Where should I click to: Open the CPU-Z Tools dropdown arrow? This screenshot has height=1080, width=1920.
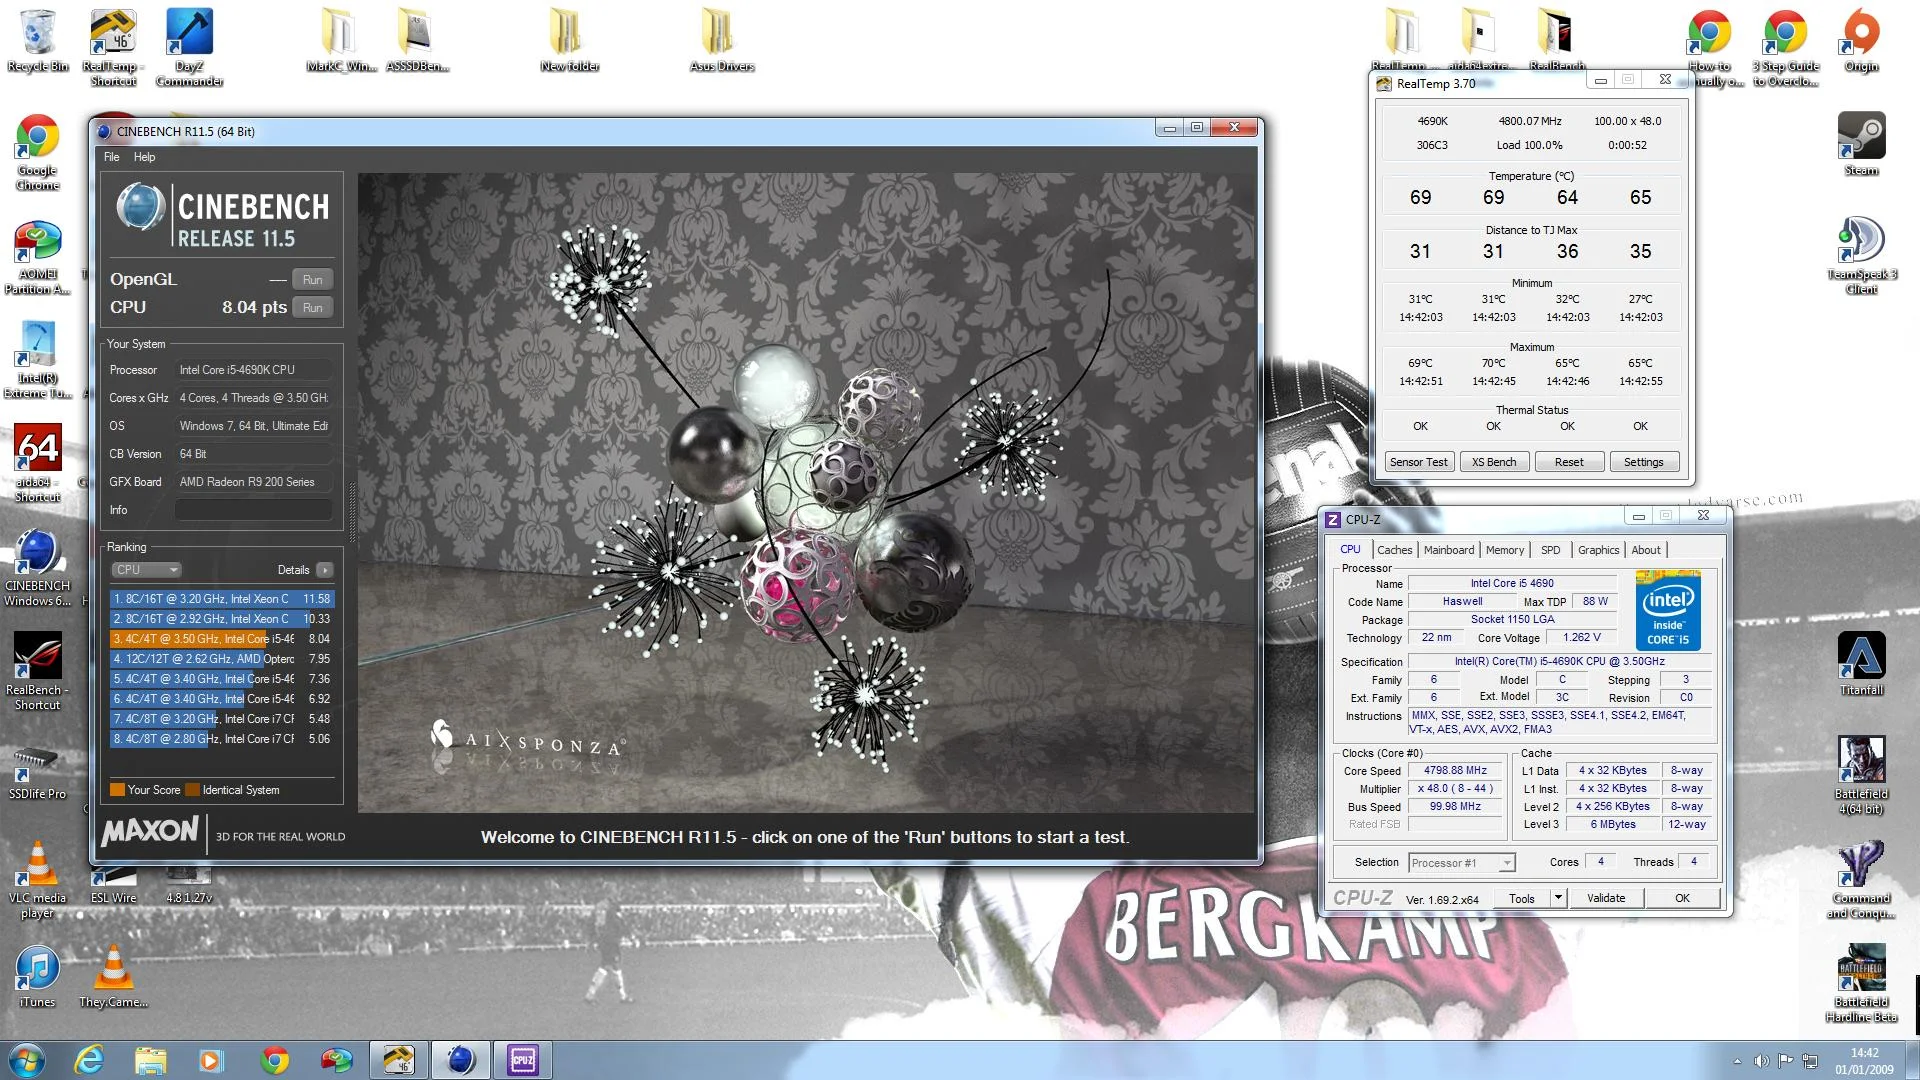[x=1558, y=898]
